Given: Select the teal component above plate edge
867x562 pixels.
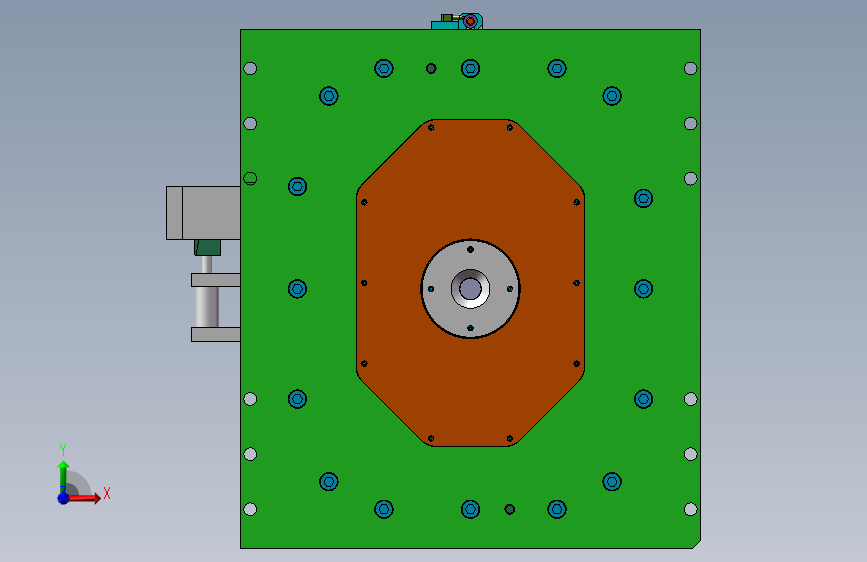Looking at the screenshot, I should pyautogui.click(x=444, y=25).
